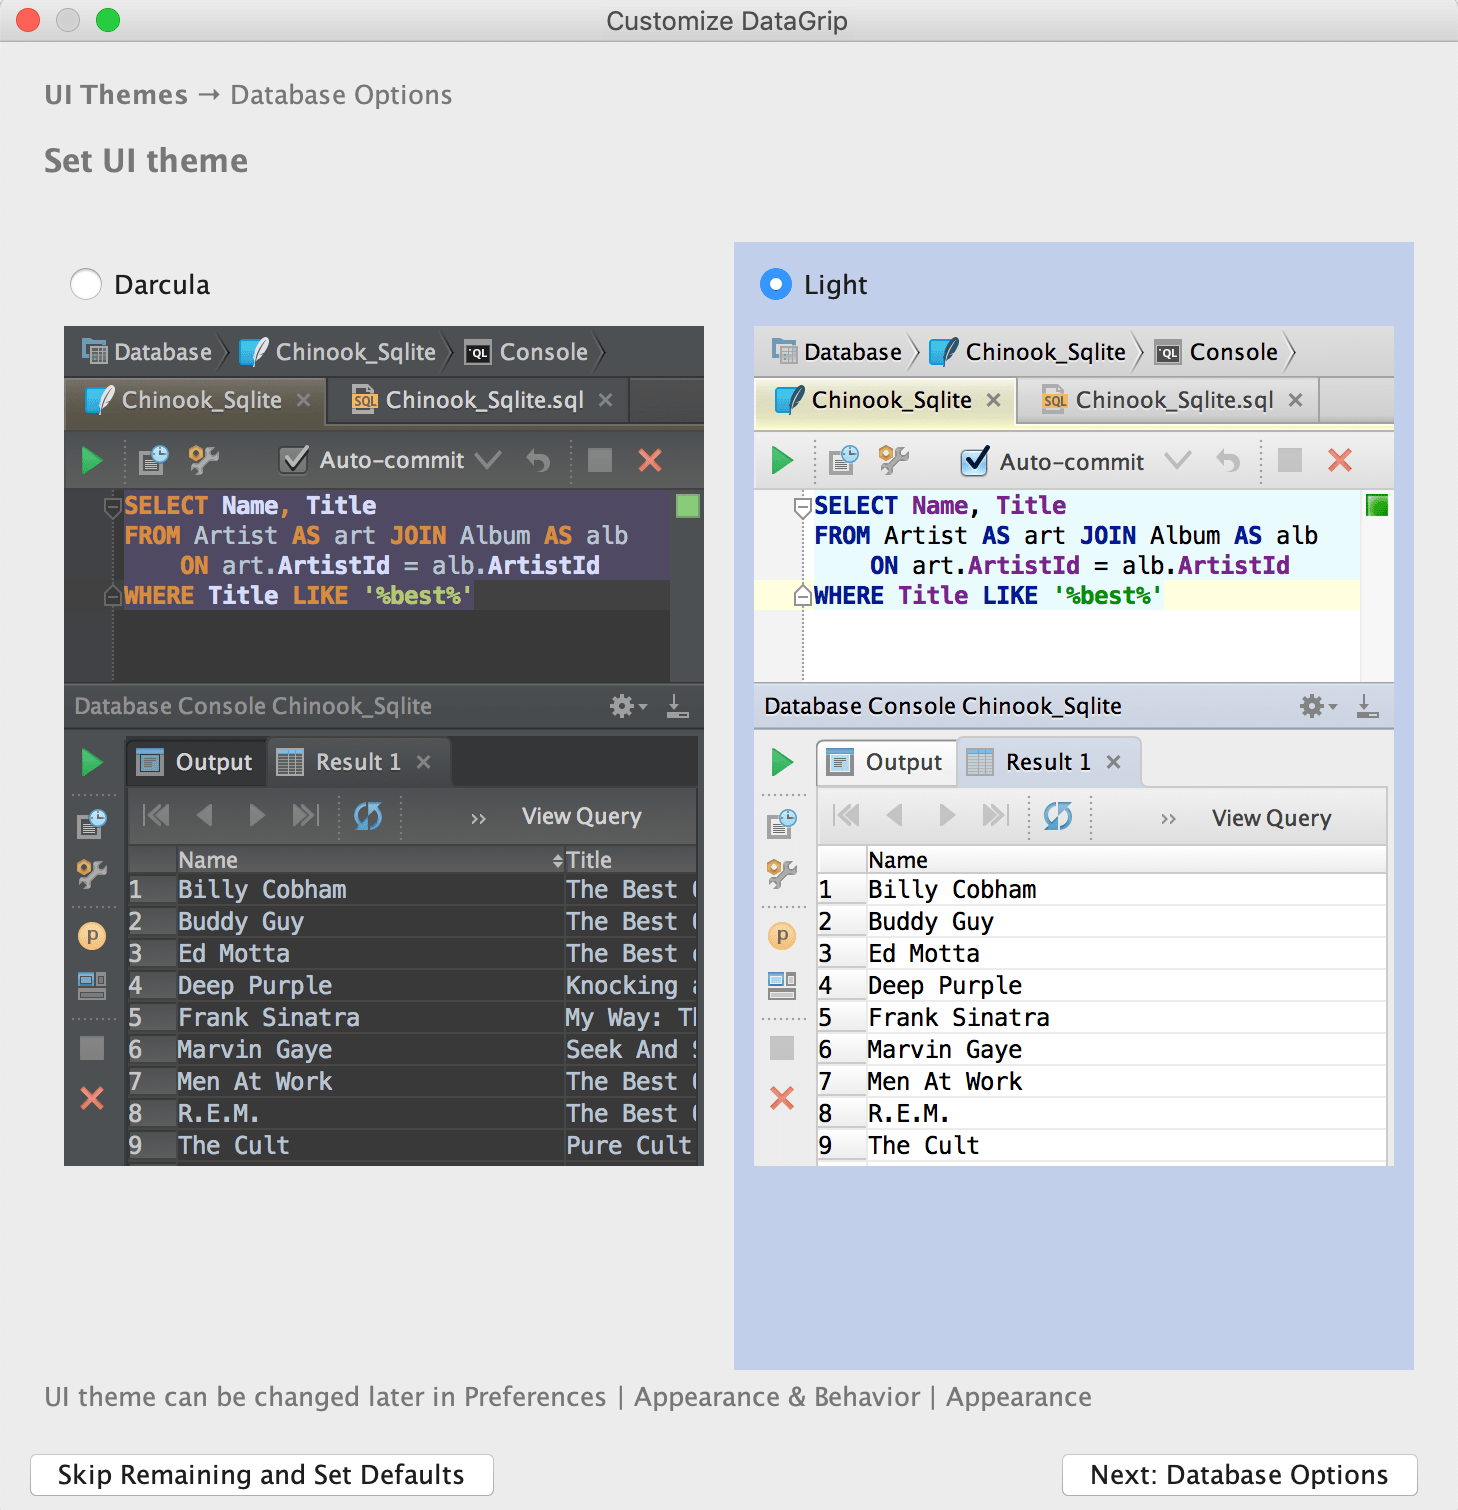This screenshot has width=1458, height=1510.
Task: Collapse SELECT fold marker in Darcula editor
Action: 113,507
